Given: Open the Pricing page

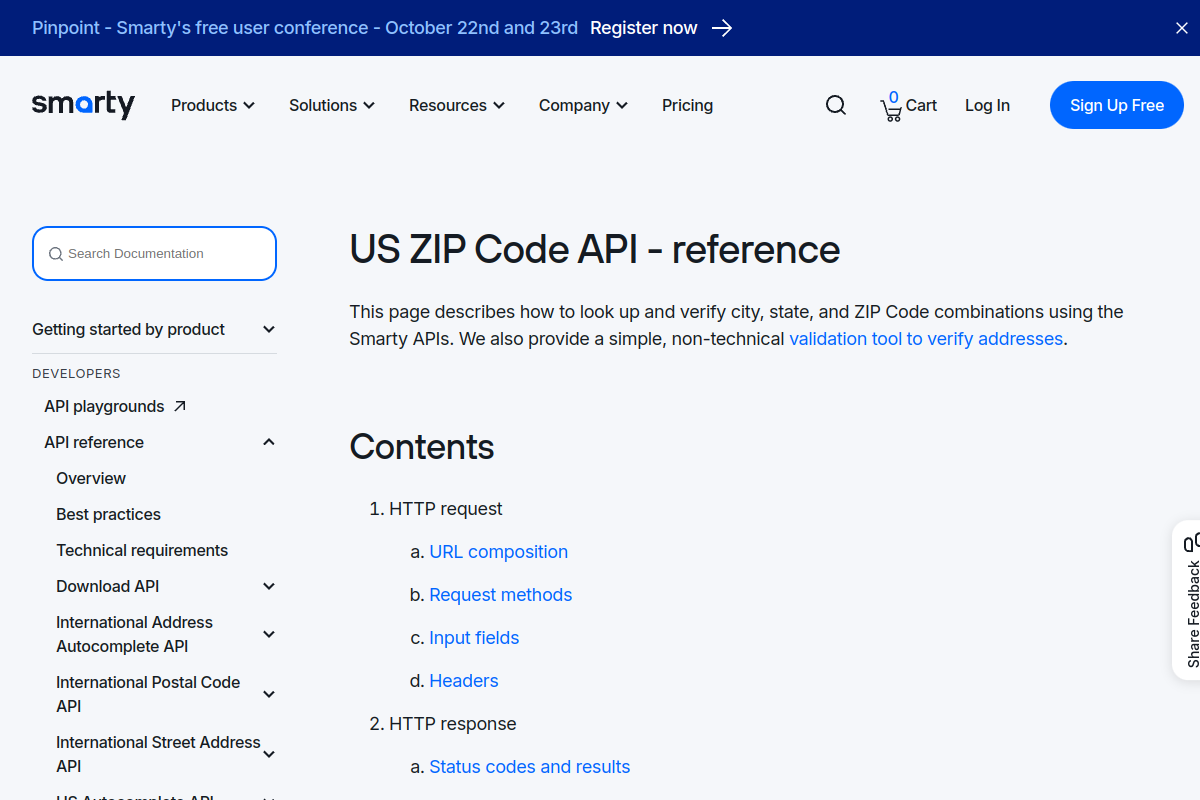Looking at the screenshot, I should [687, 105].
